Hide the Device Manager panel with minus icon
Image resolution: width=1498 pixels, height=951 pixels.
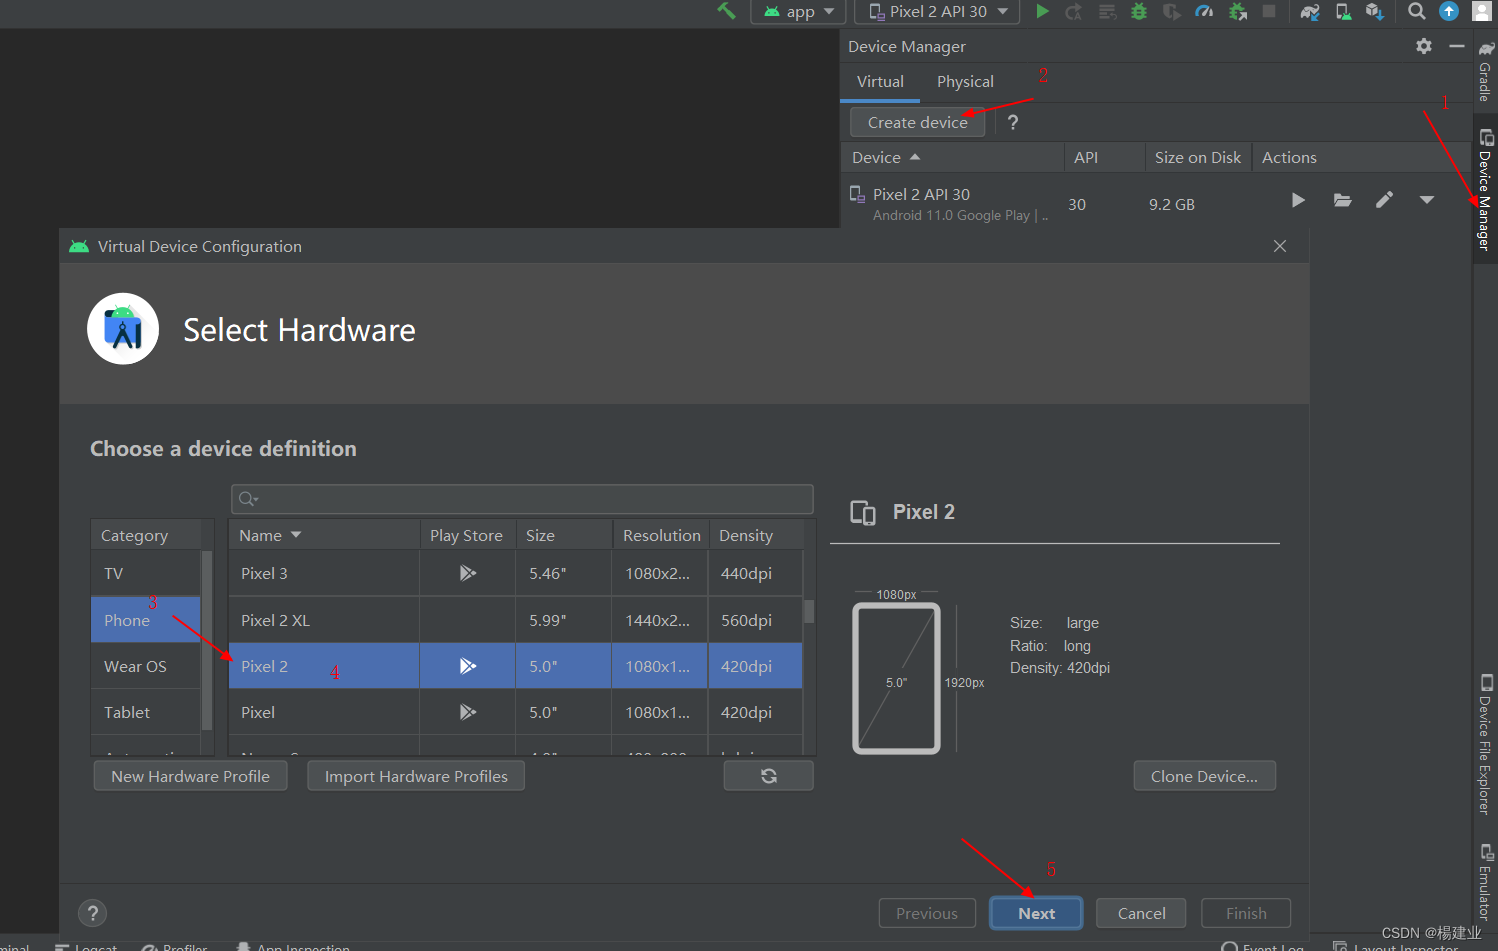1457,46
